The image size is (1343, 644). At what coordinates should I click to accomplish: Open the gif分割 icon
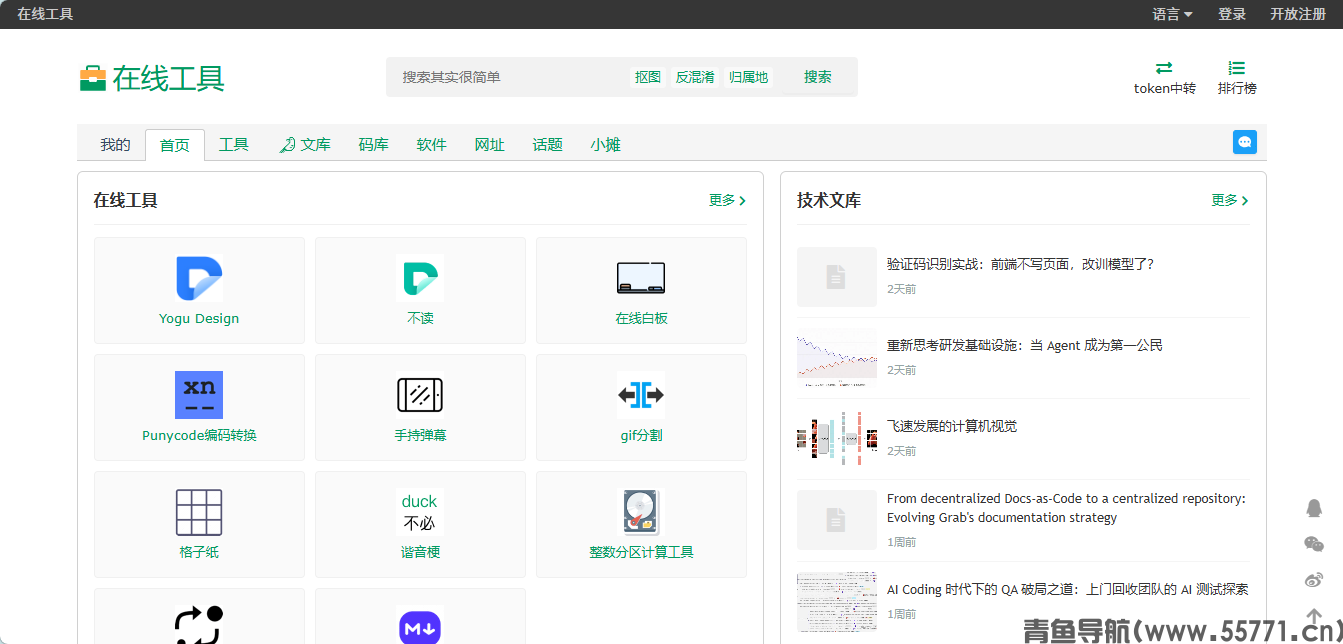point(641,395)
